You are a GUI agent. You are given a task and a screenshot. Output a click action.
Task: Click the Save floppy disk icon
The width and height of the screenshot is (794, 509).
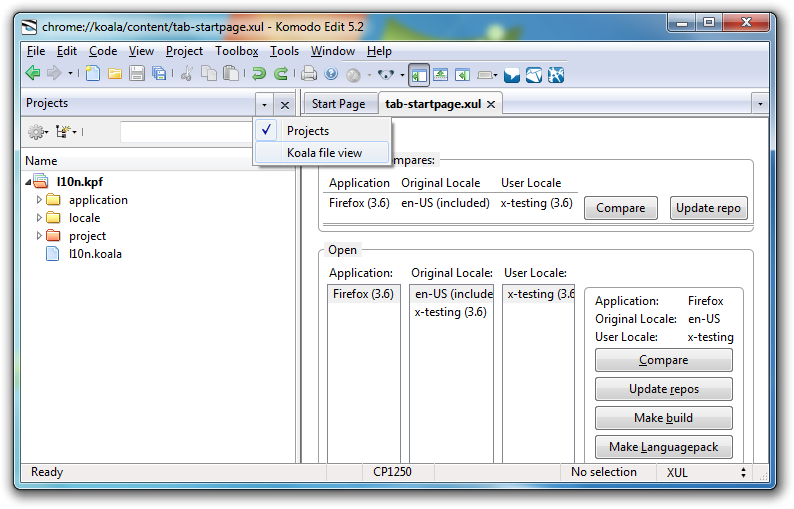[x=137, y=74]
